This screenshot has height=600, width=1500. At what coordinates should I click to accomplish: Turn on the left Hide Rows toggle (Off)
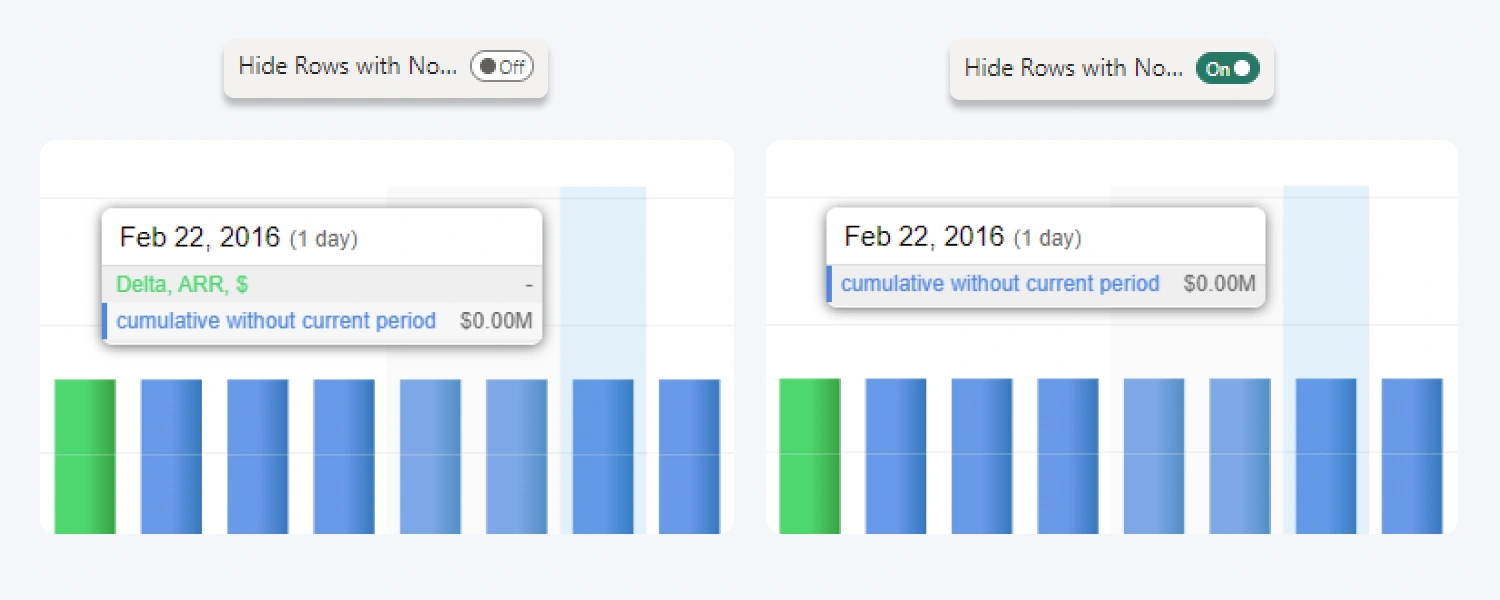[502, 67]
